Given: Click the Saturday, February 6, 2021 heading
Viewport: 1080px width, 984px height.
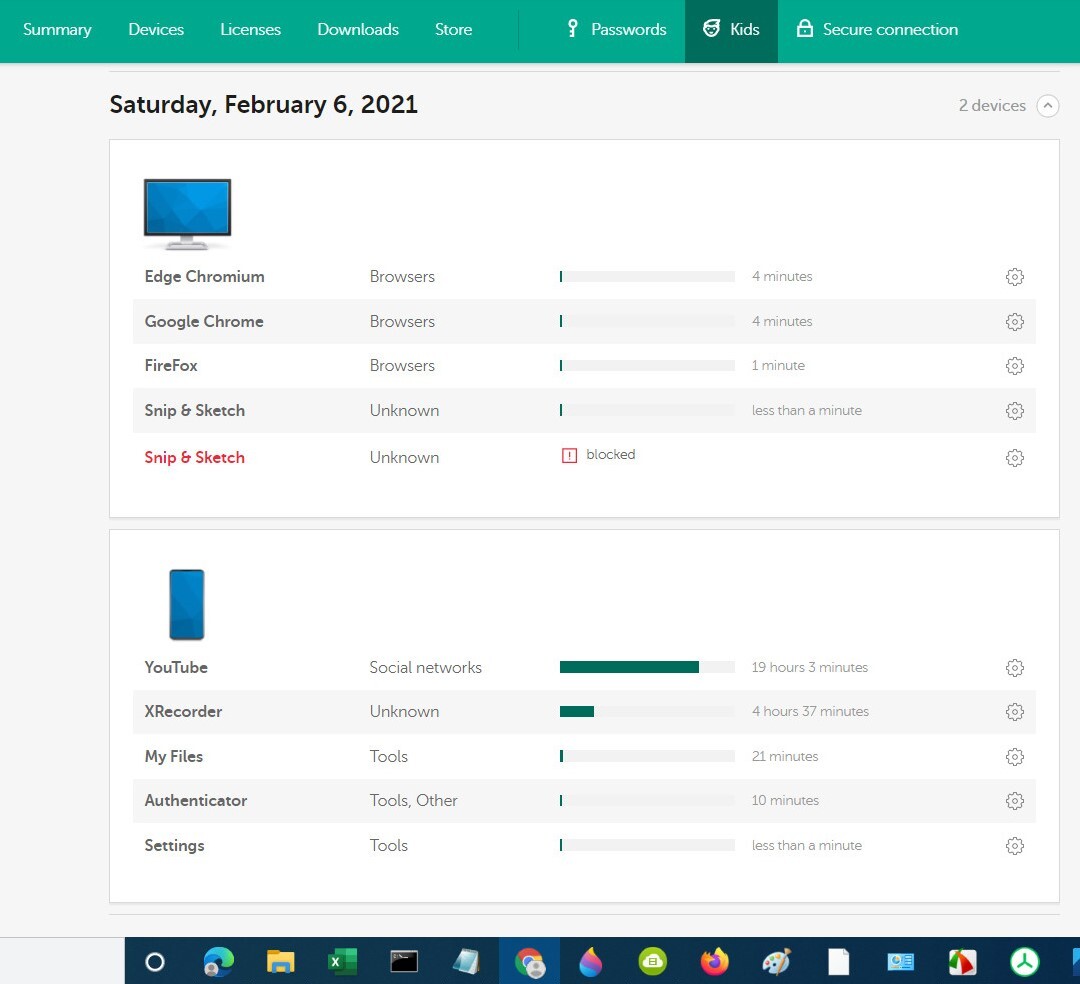Looking at the screenshot, I should pos(263,105).
